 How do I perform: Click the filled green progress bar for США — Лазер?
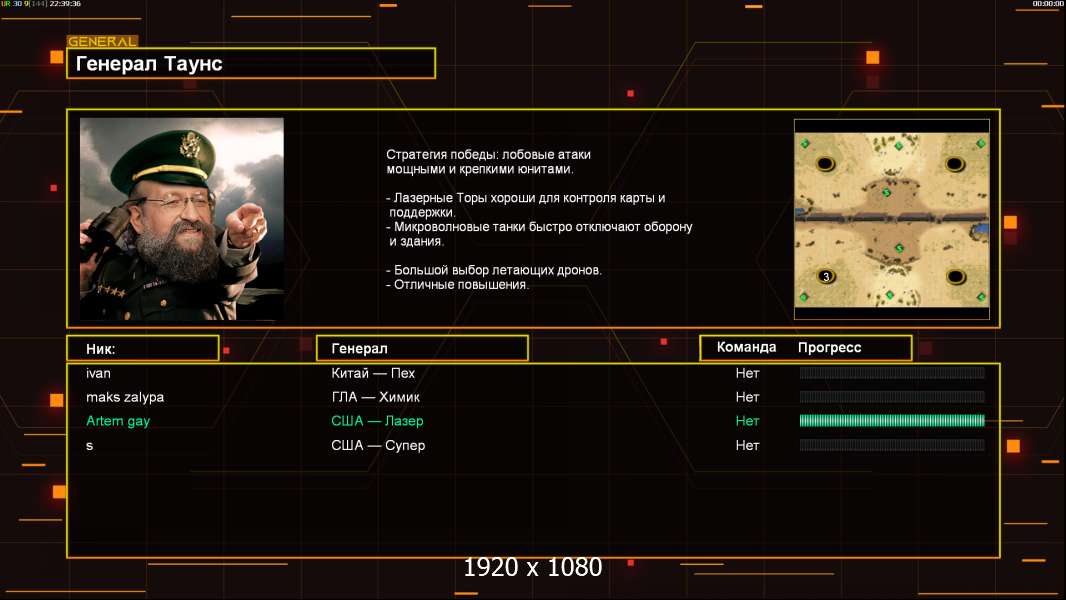[892, 421]
